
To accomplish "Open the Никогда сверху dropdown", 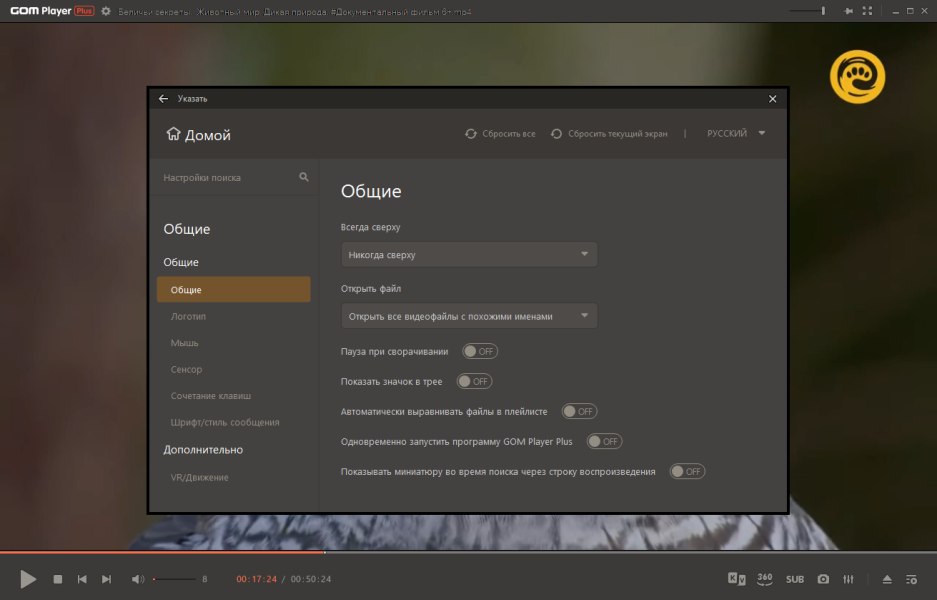I will [x=469, y=255].
